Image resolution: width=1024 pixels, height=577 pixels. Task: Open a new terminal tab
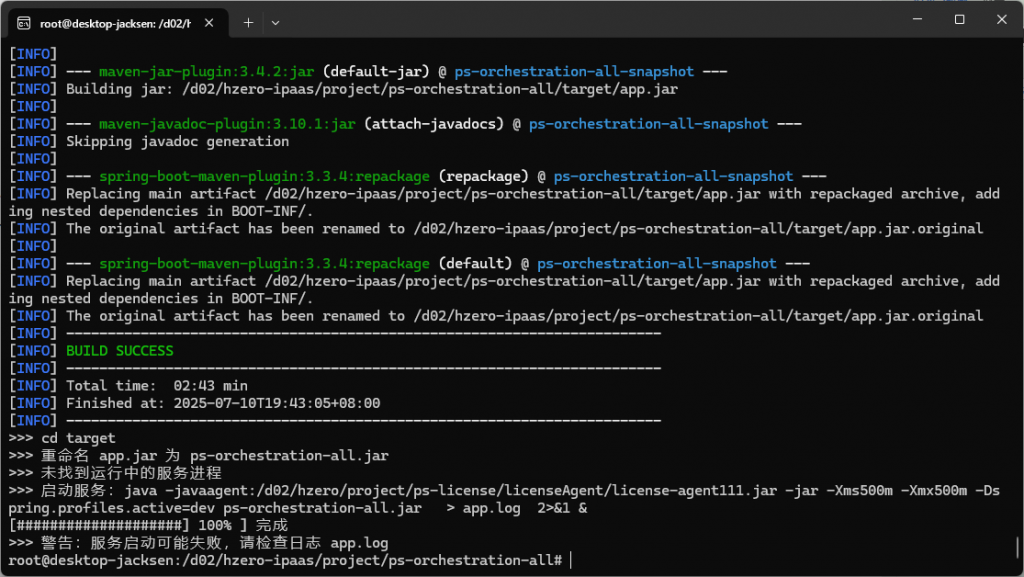[248, 22]
